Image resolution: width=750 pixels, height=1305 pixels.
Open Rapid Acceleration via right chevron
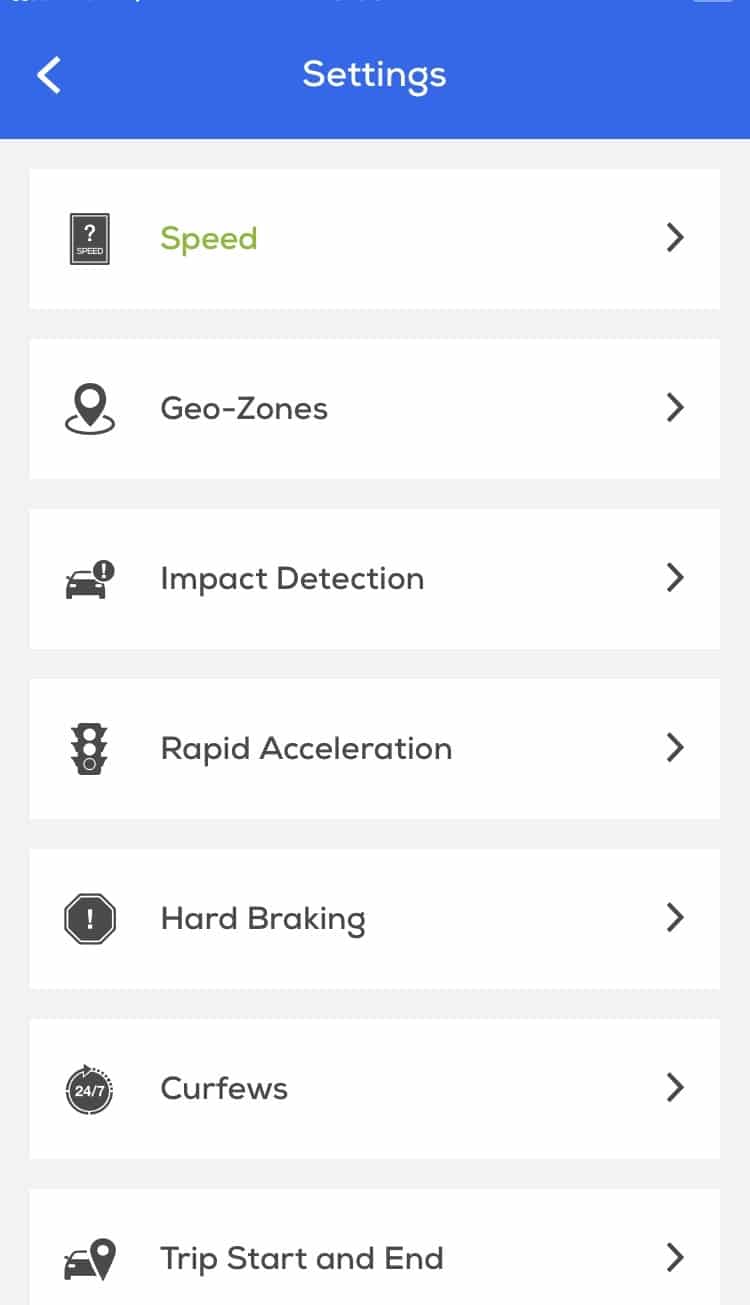675,748
